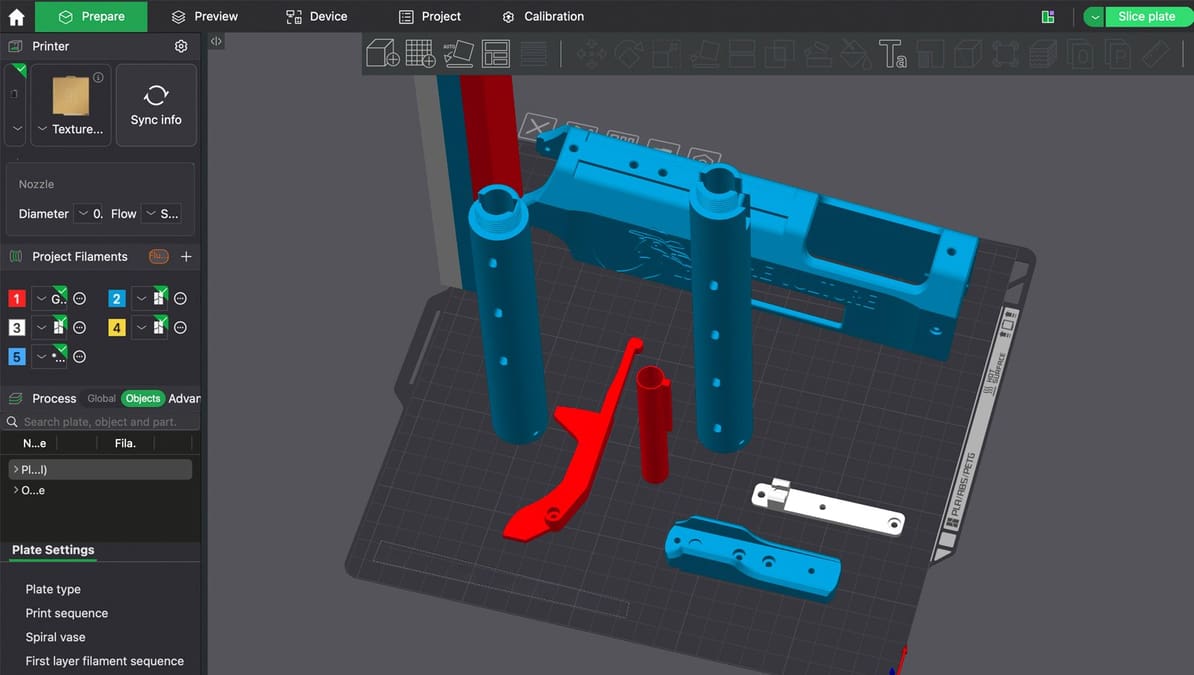Open the Slice plate dropdown arrow
The image size is (1194, 675).
tap(1096, 16)
